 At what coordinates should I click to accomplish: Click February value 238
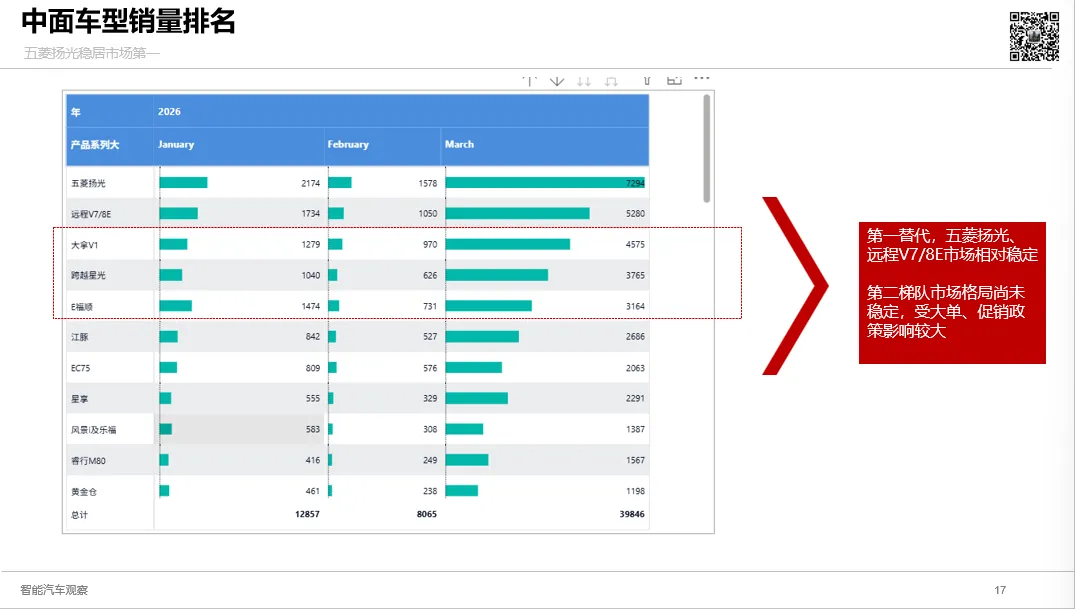[x=430, y=491]
